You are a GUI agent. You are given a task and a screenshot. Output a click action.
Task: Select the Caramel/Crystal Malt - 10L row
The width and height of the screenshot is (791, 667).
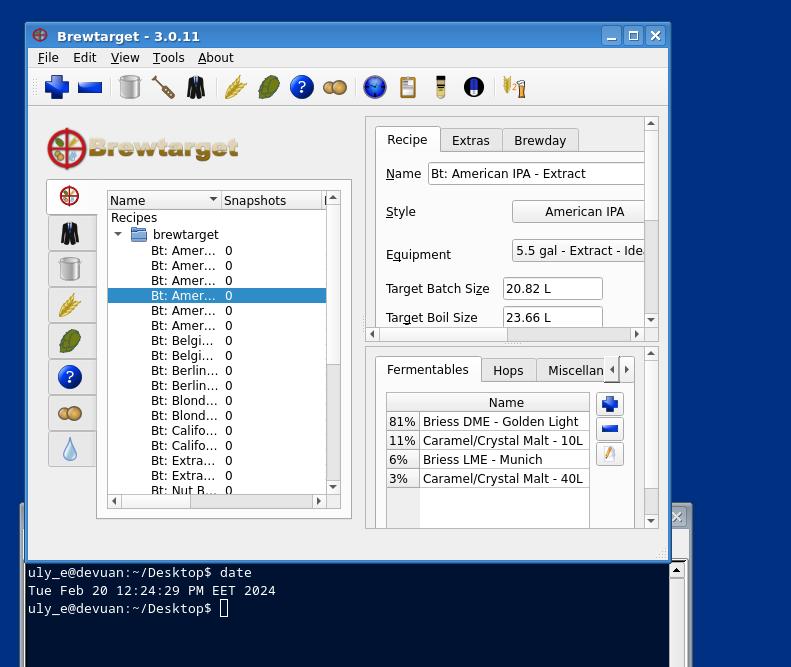[x=488, y=440]
